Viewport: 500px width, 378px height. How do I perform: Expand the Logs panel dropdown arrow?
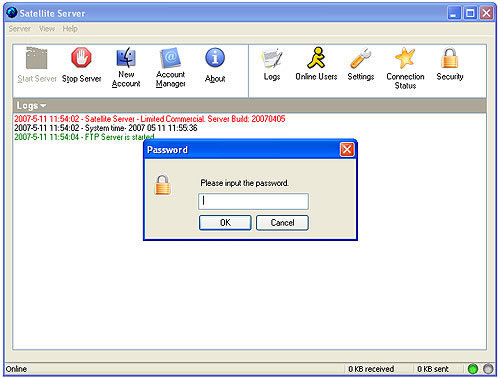point(43,106)
